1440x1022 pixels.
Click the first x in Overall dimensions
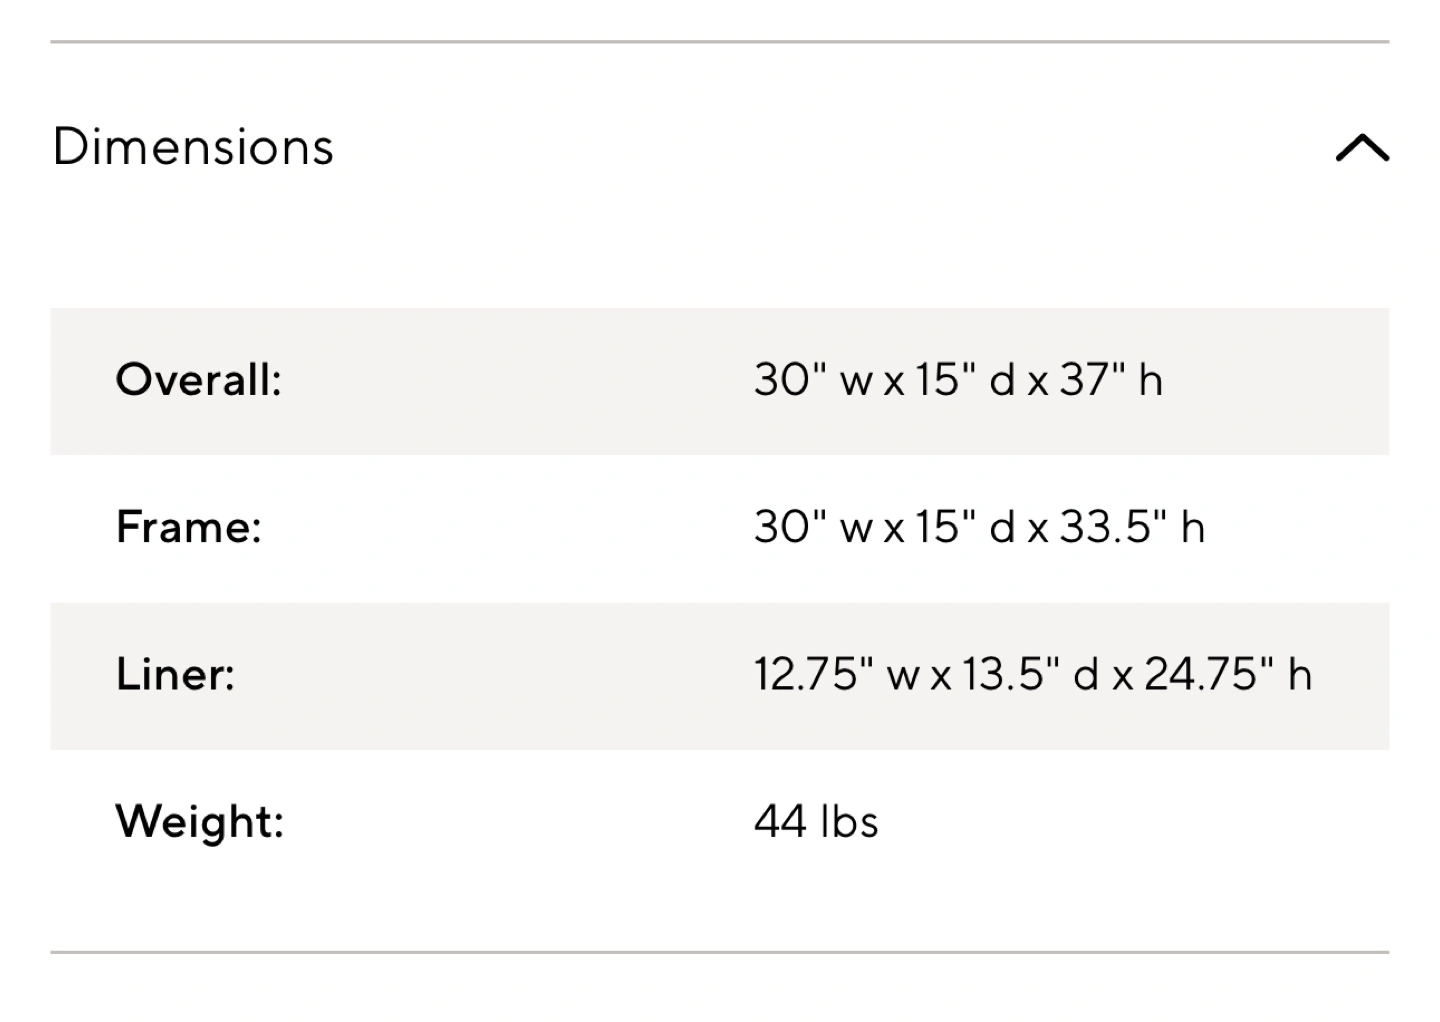click(x=893, y=382)
